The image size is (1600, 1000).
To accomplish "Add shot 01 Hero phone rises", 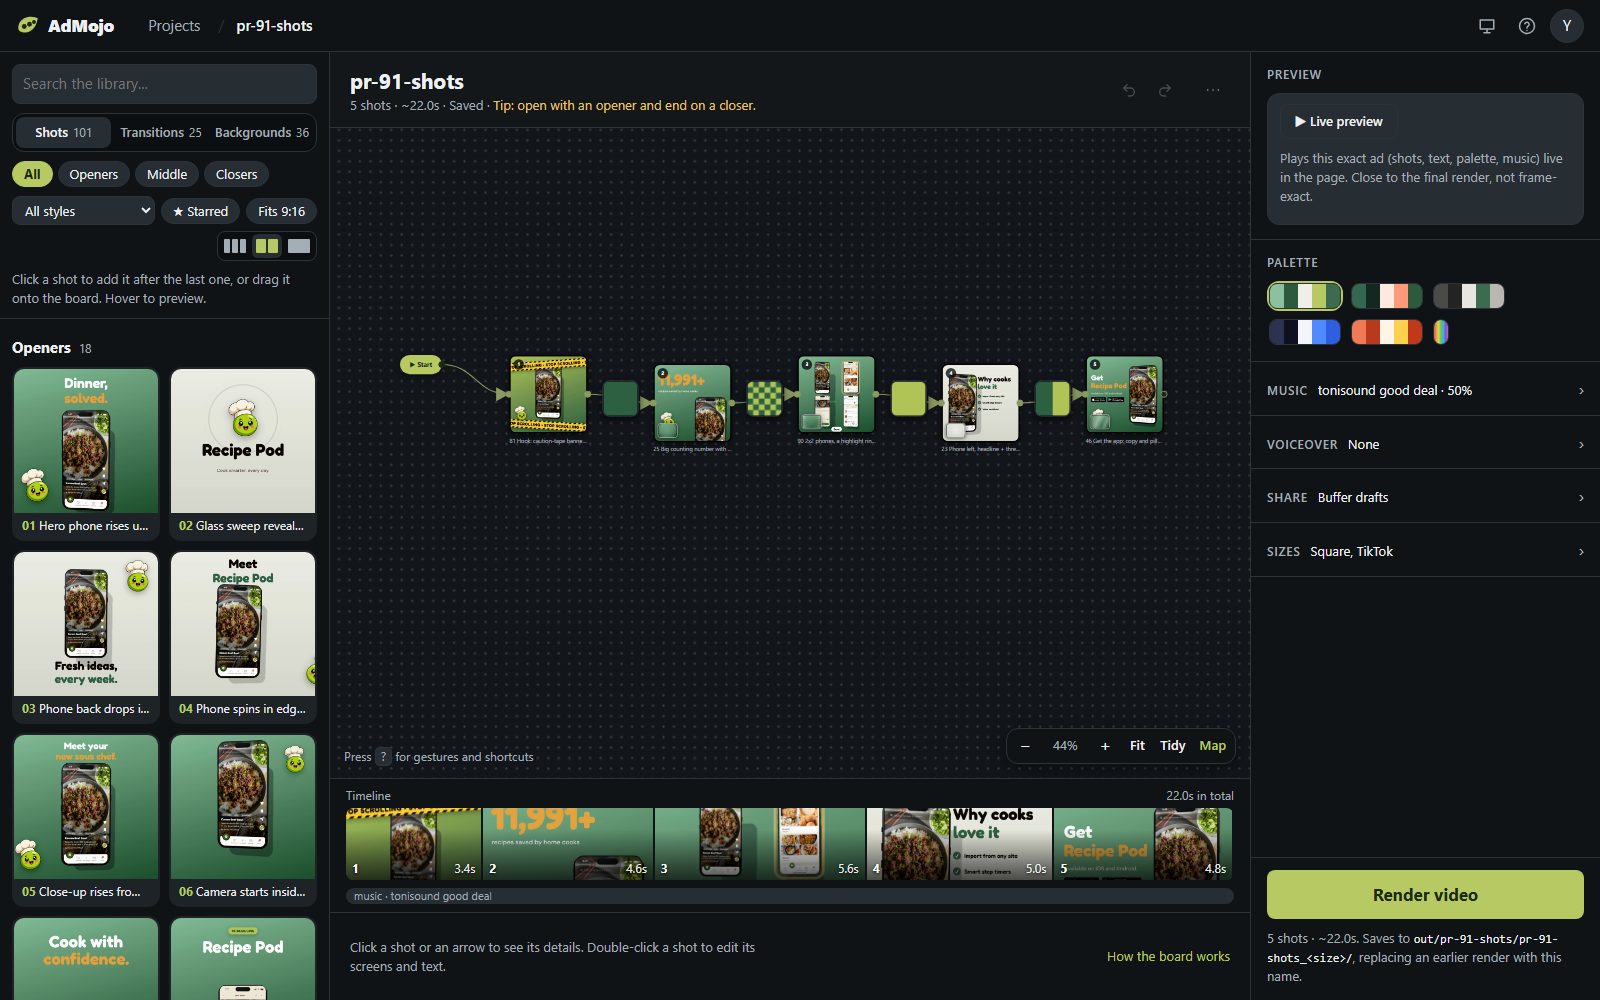I will click(x=86, y=454).
